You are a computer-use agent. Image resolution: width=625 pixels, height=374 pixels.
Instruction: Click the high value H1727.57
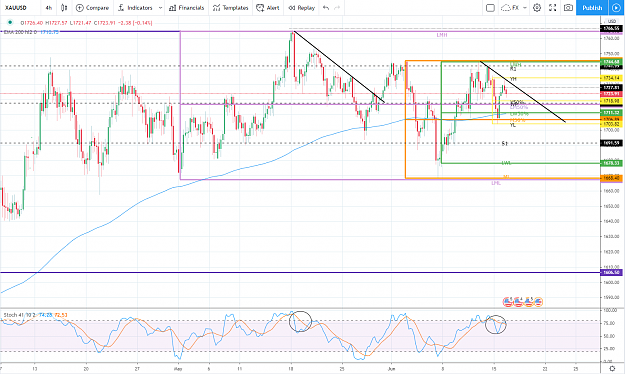point(57,23)
